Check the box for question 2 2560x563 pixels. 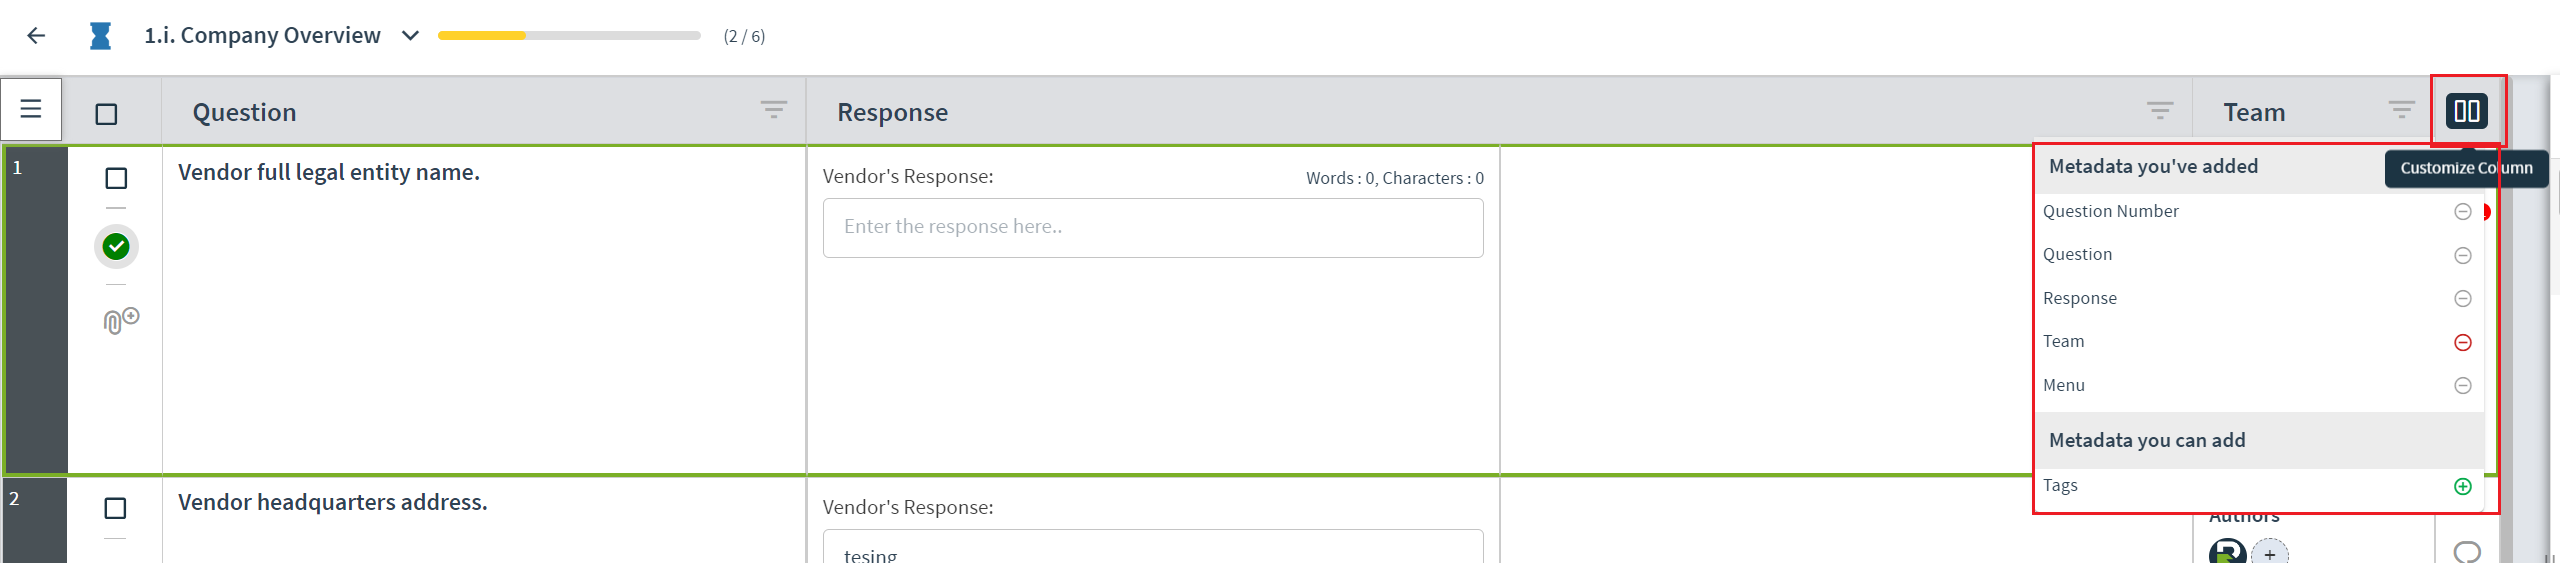pos(115,508)
